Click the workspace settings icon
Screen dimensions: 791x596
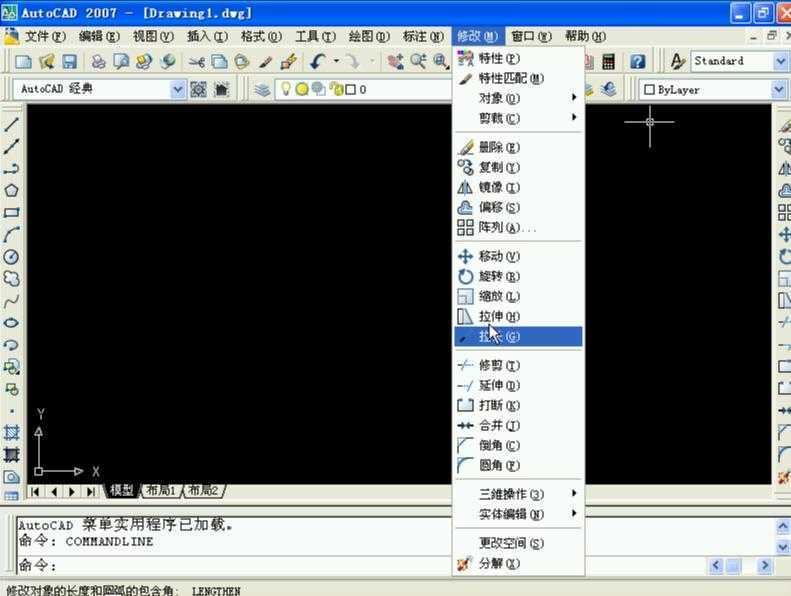(x=198, y=90)
